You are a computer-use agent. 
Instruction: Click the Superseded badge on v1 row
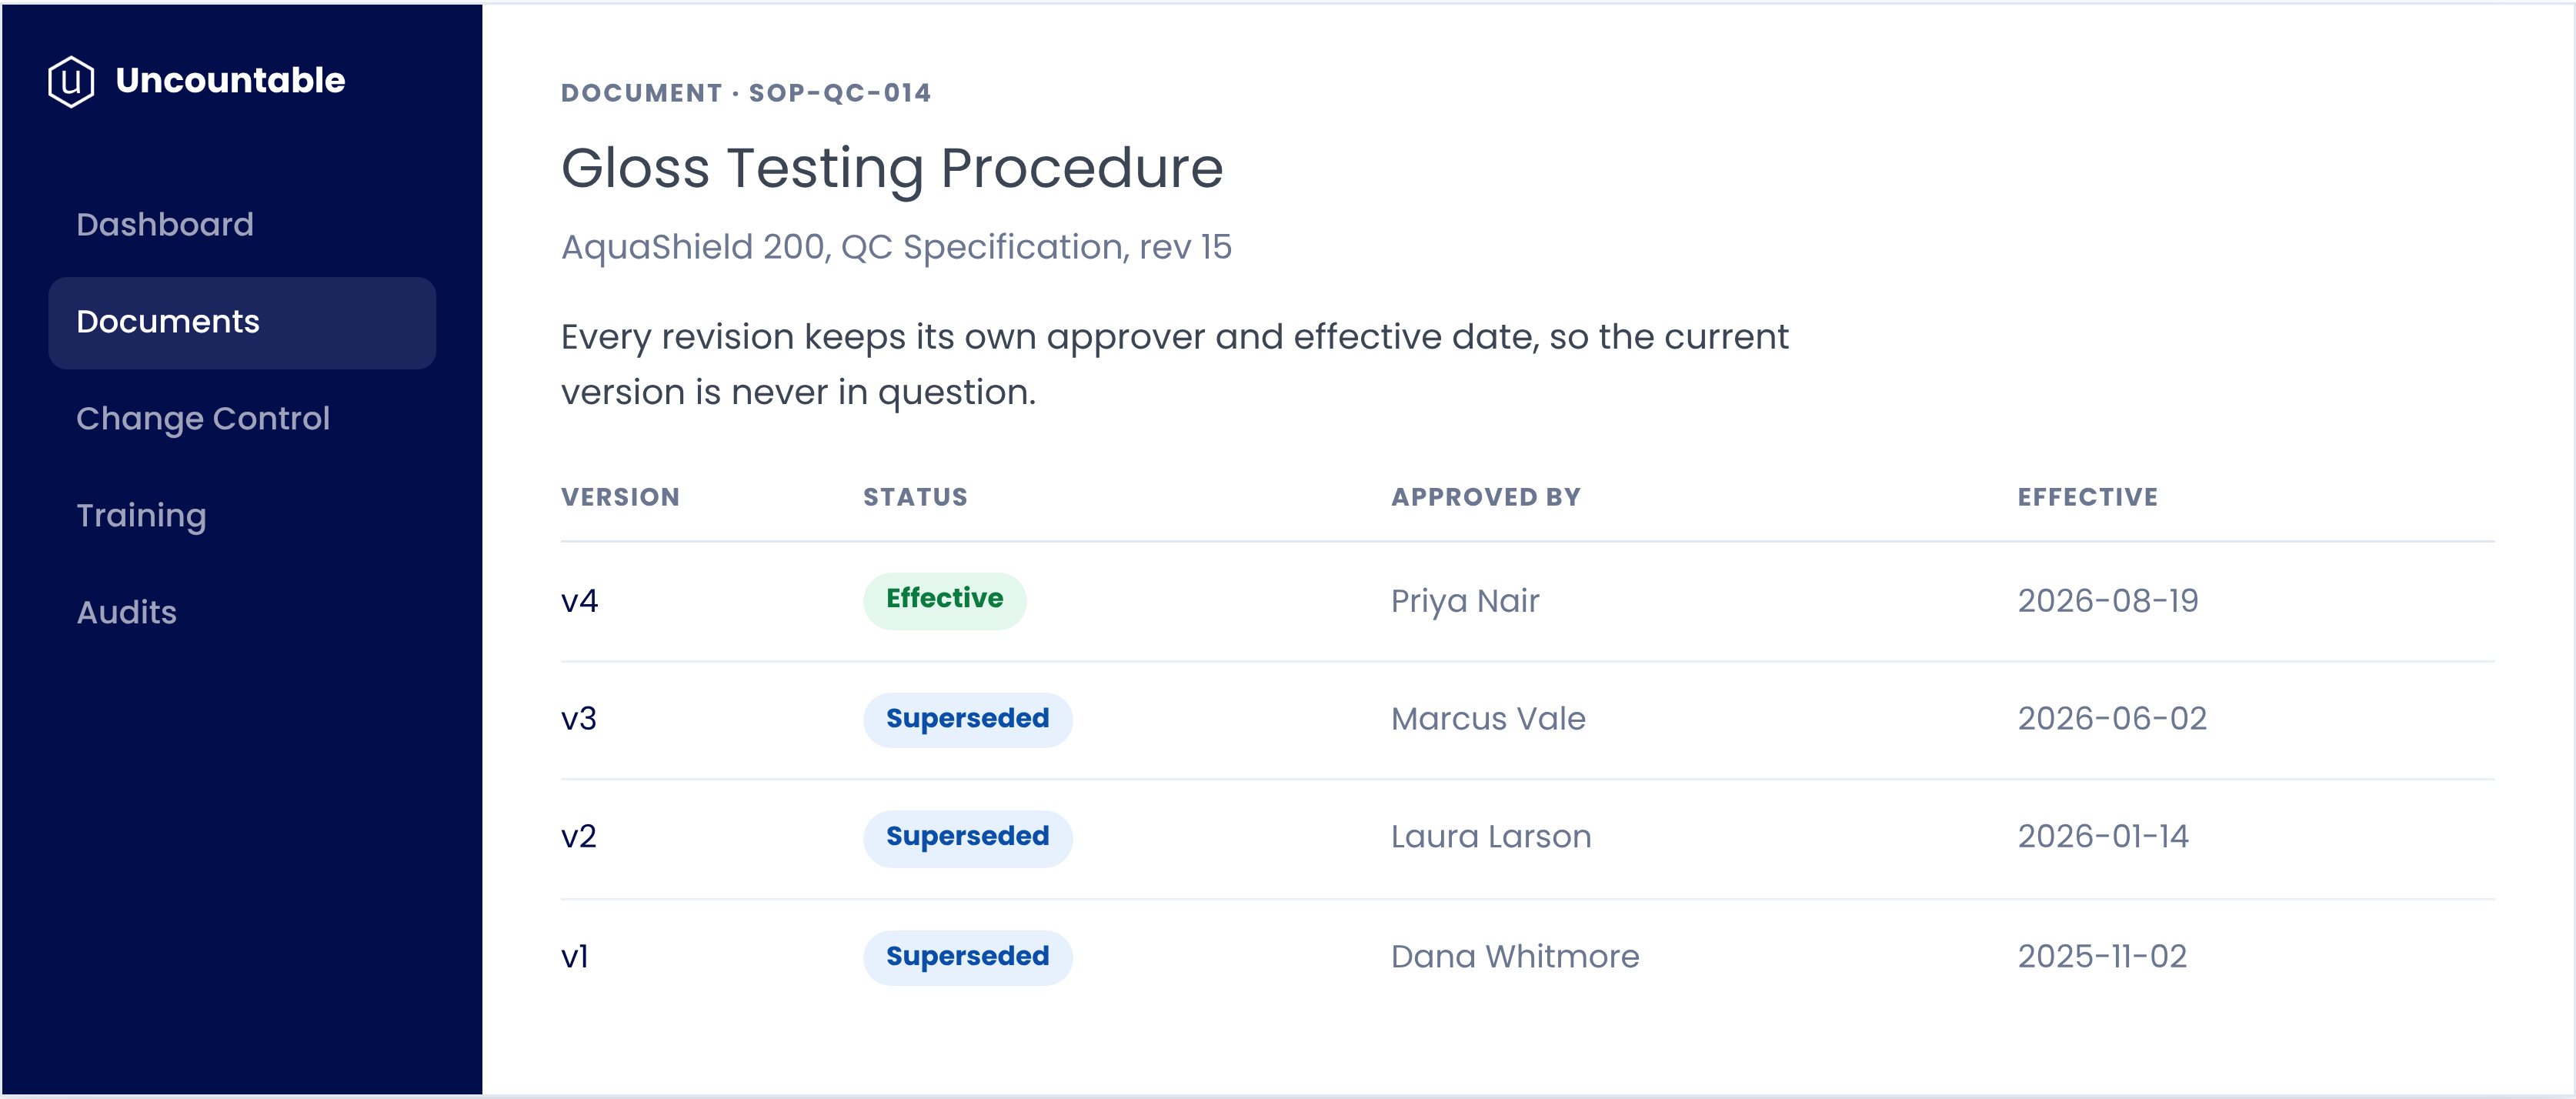[x=967, y=957]
